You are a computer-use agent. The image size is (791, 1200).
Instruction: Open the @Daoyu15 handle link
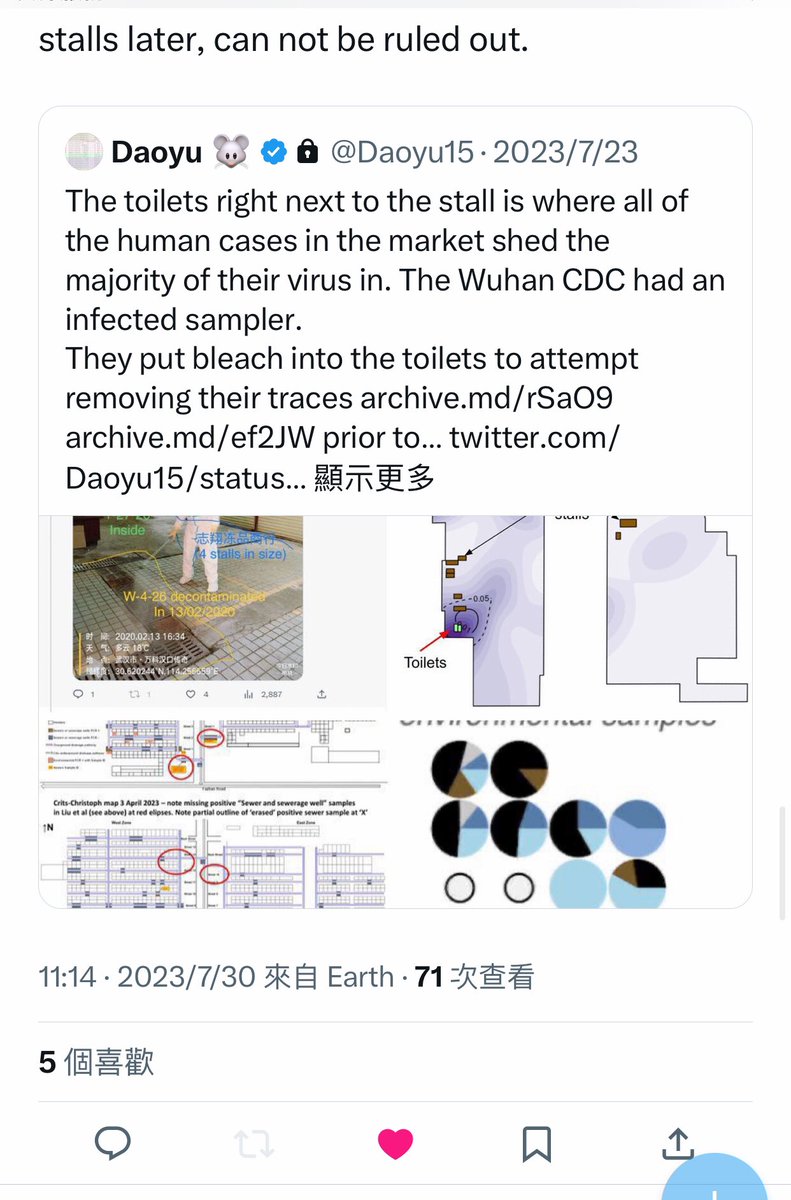click(x=402, y=152)
